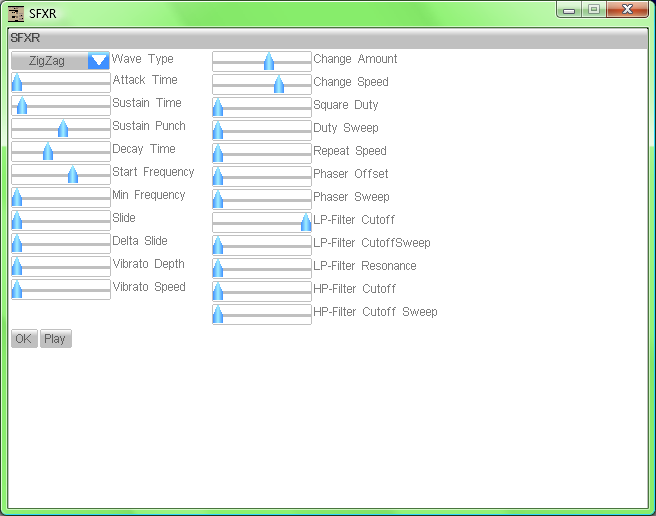Click the LP-Filter Resonance slider
This screenshot has height=516, width=656.
point(262,269)
